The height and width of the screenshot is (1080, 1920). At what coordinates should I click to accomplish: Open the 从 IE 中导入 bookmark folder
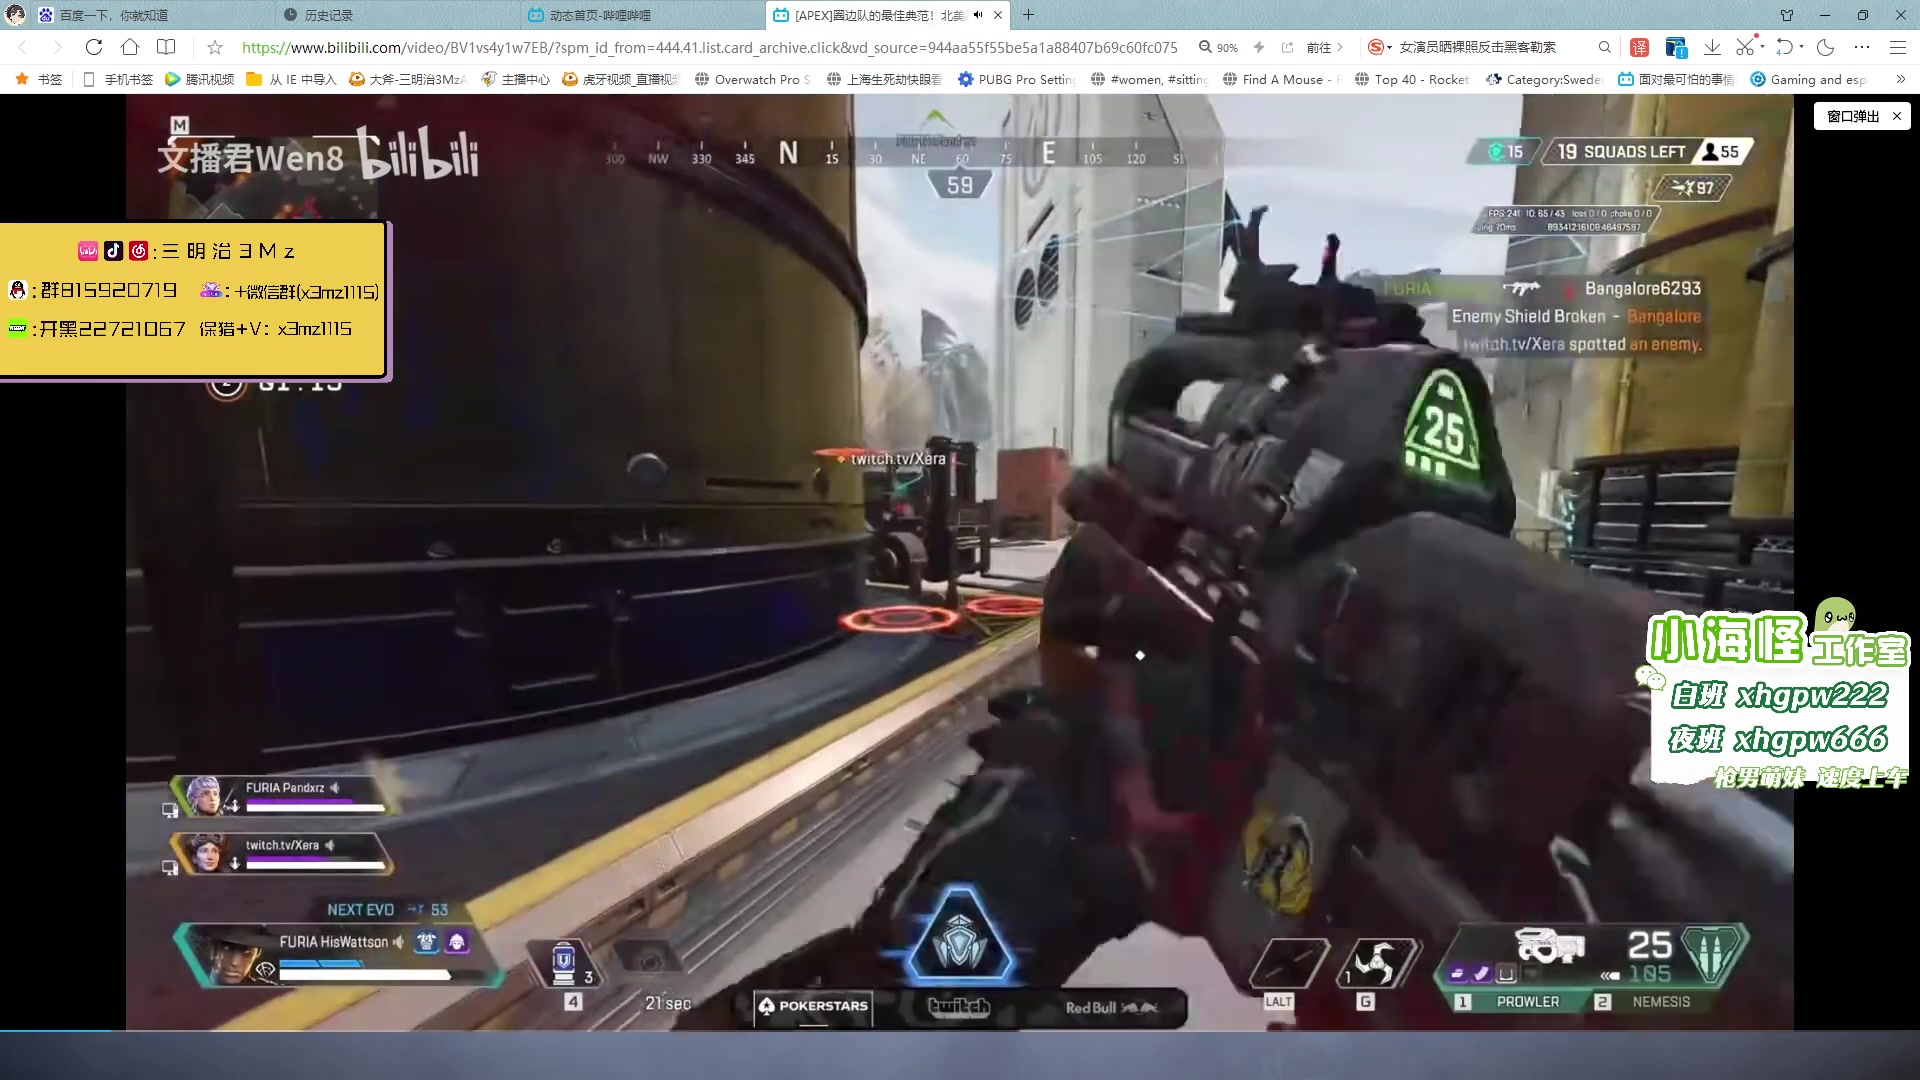tap(291, 79)
